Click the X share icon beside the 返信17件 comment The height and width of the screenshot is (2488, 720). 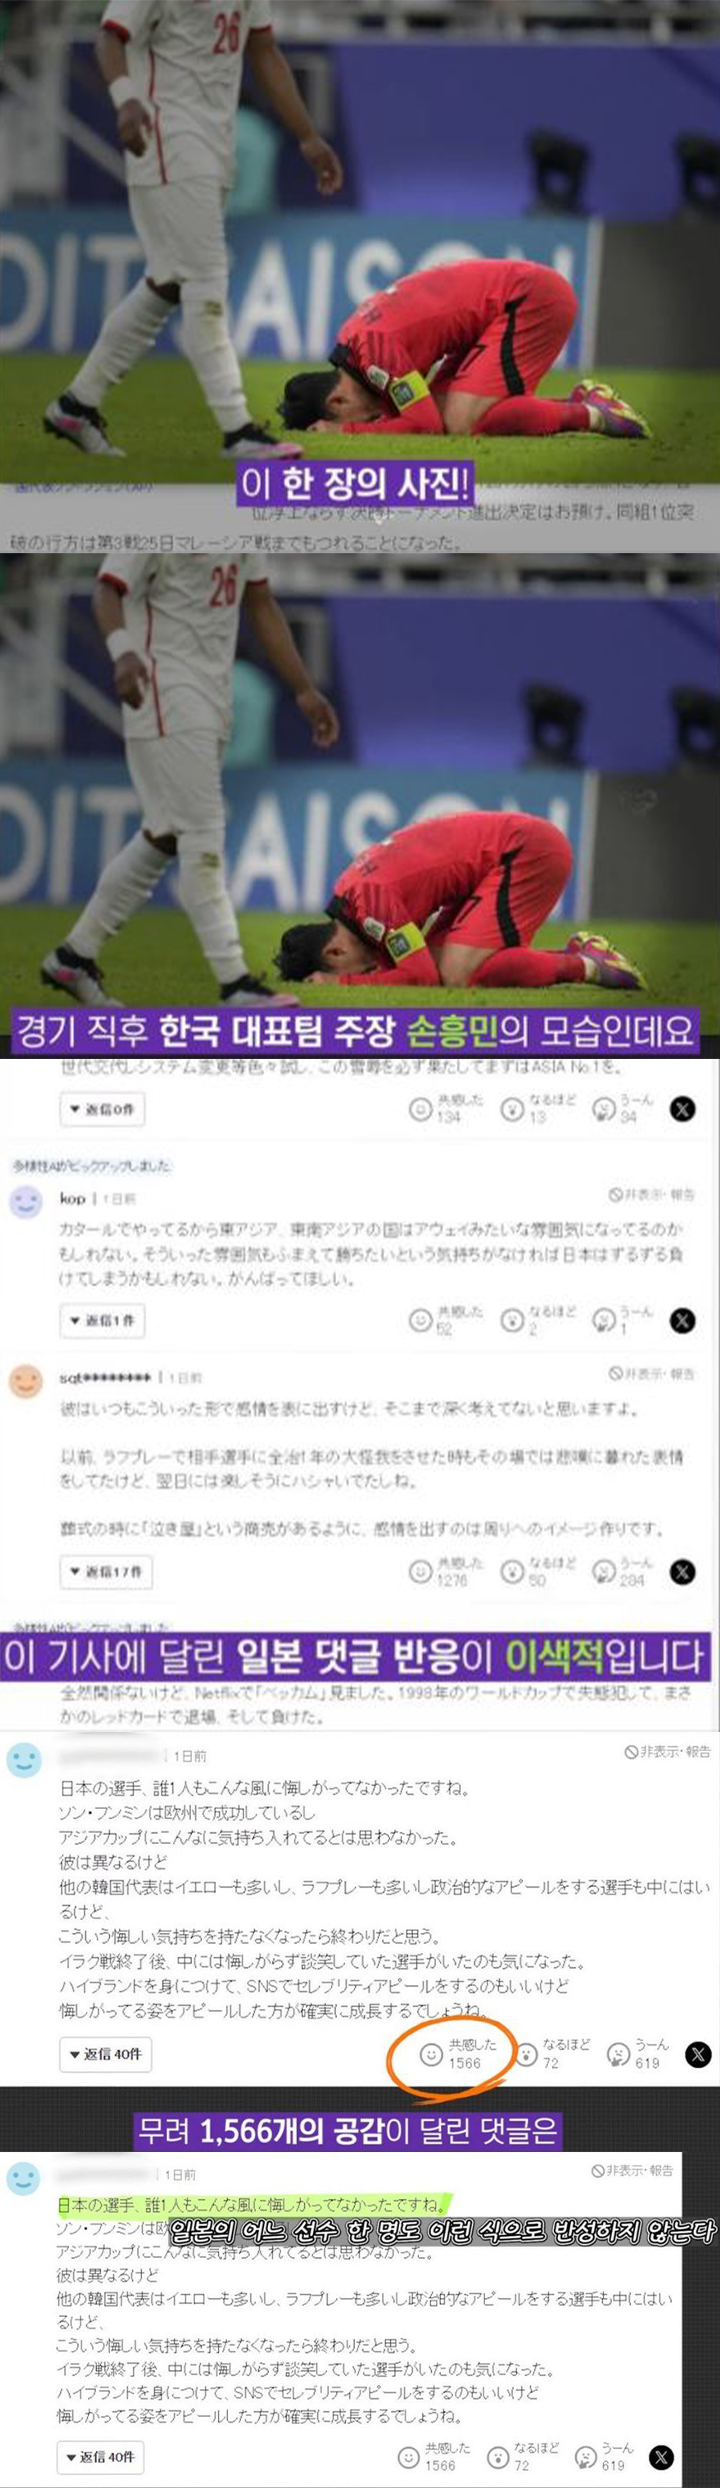(x=682, y=1571)
